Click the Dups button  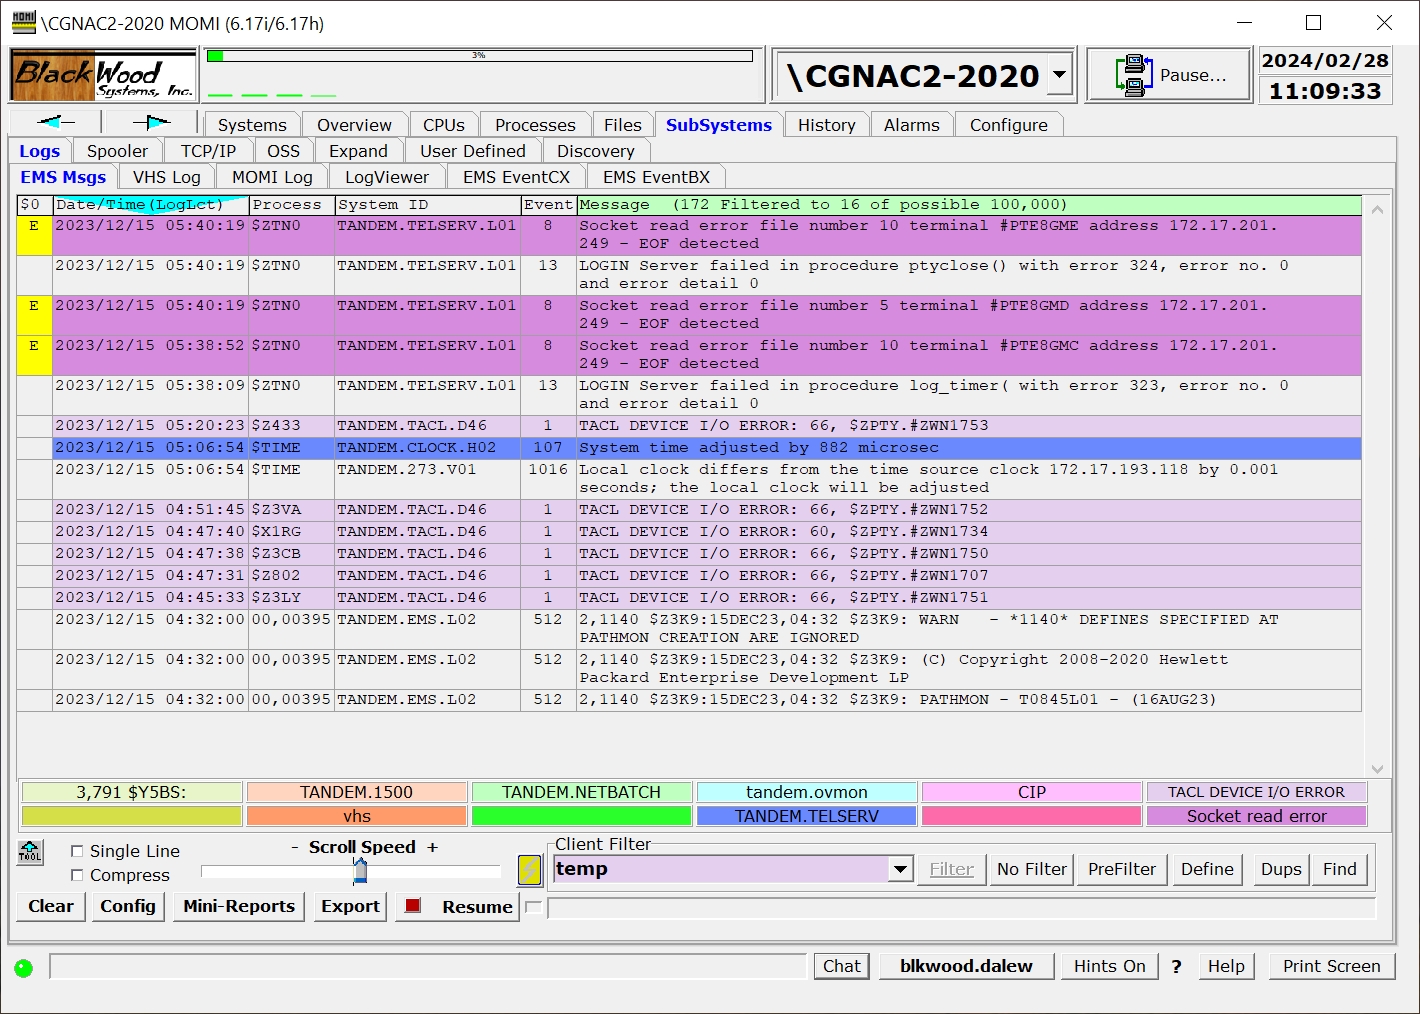pos(1281,869)
